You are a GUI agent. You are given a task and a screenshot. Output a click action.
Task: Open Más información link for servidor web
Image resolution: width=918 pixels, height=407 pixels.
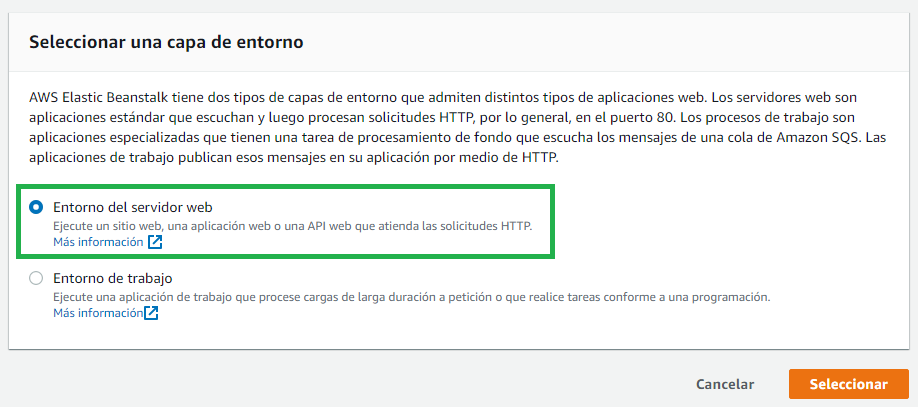(x=98, y=242)
